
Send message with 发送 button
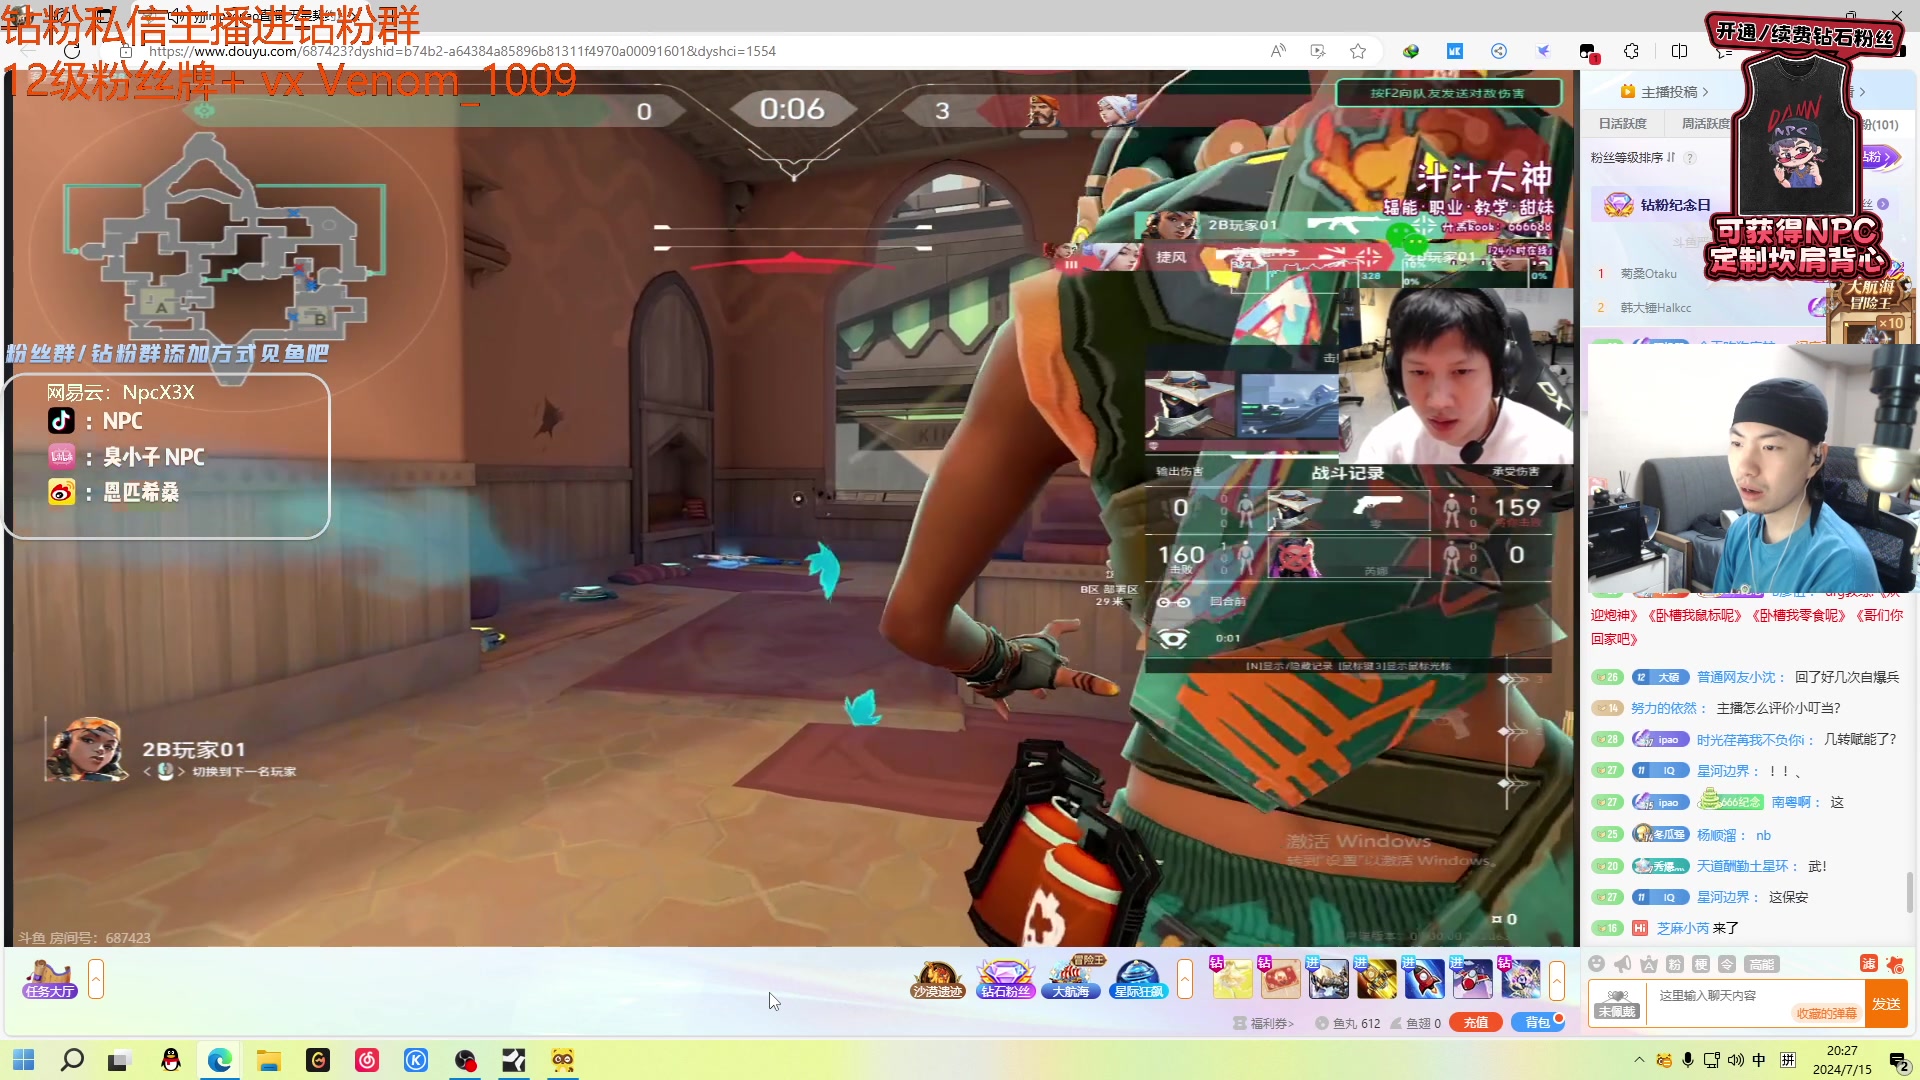[x=1887, y=1004]
